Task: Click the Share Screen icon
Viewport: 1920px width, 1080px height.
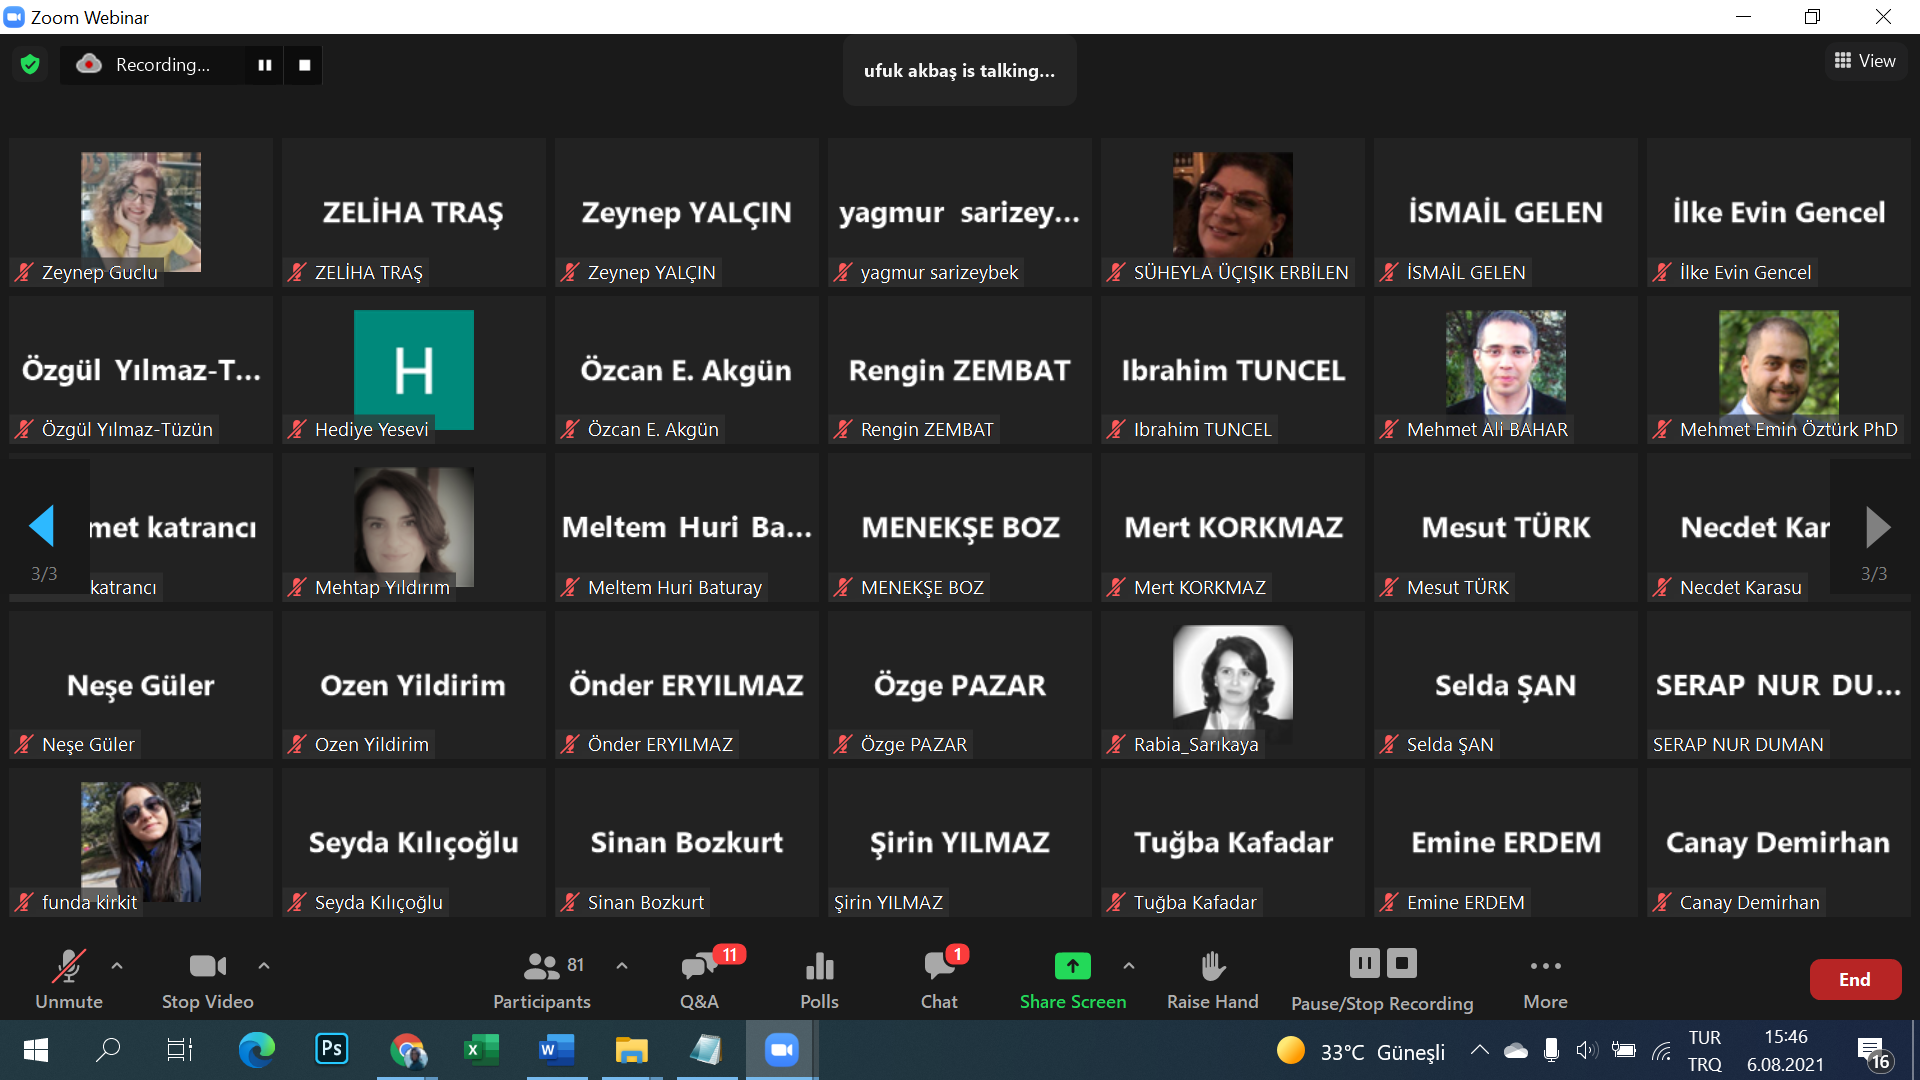Action: tap(1072, 966)
